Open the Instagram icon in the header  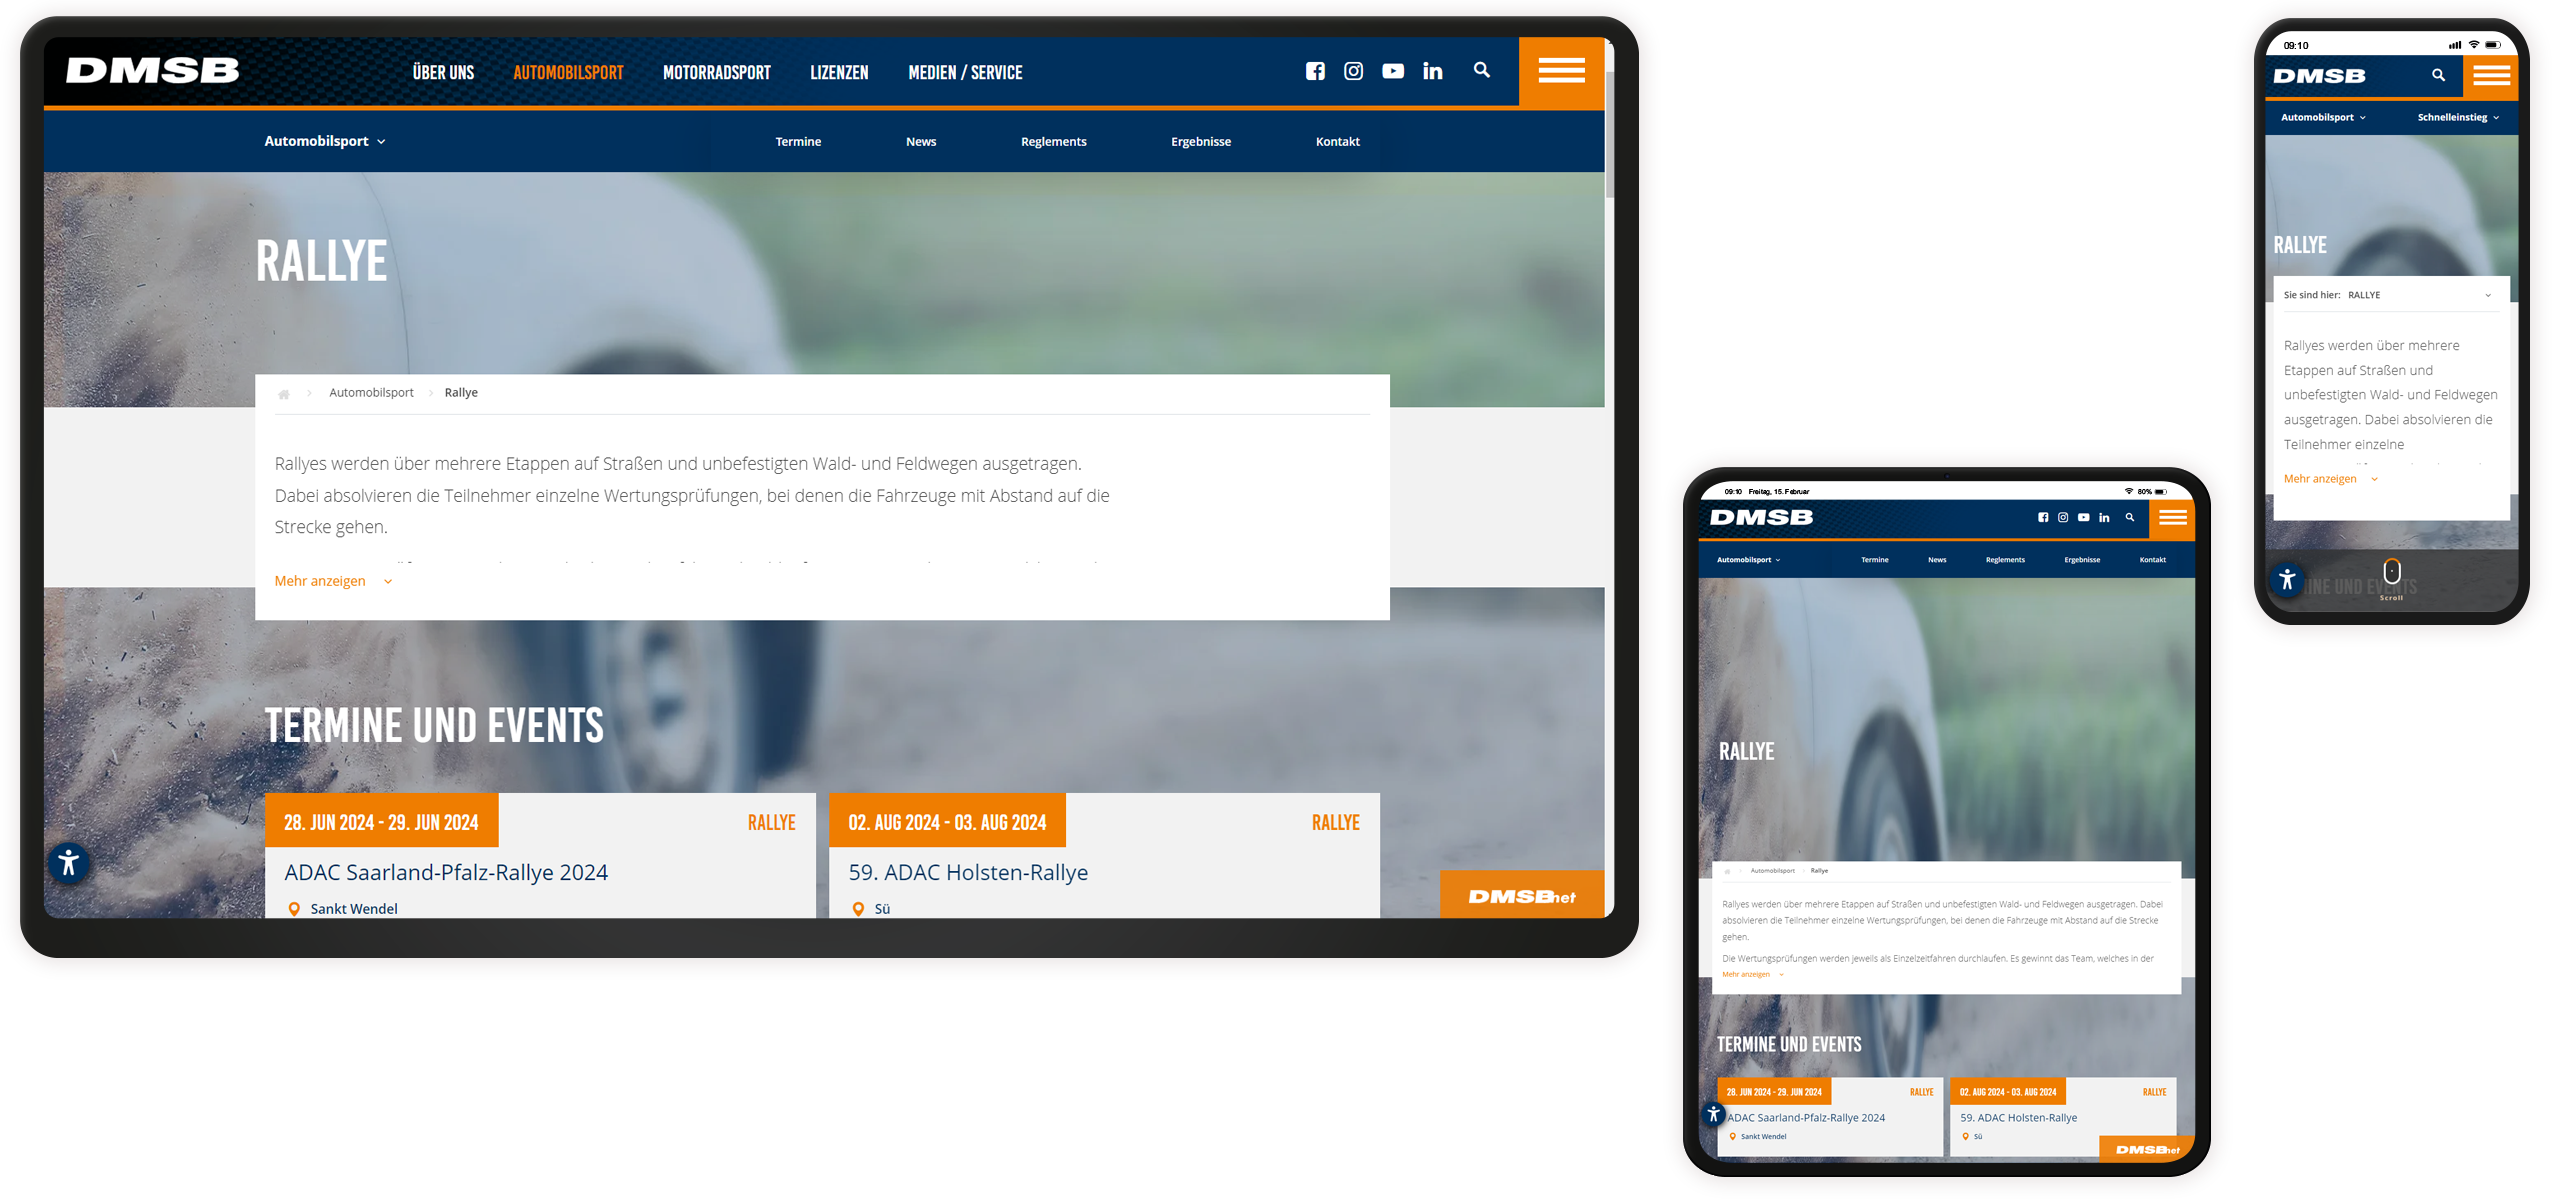[x=1353, y=70]
